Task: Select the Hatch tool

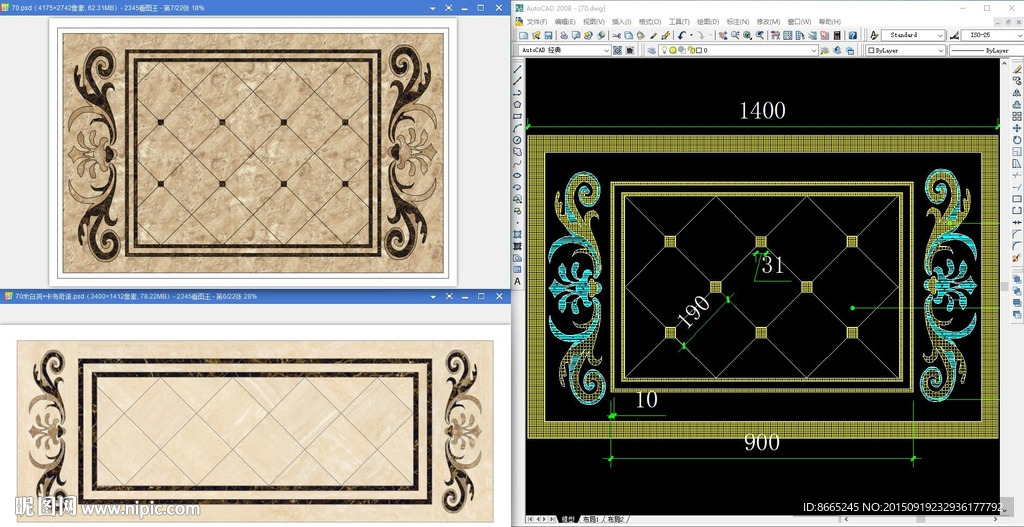Action: pos(518,234)
